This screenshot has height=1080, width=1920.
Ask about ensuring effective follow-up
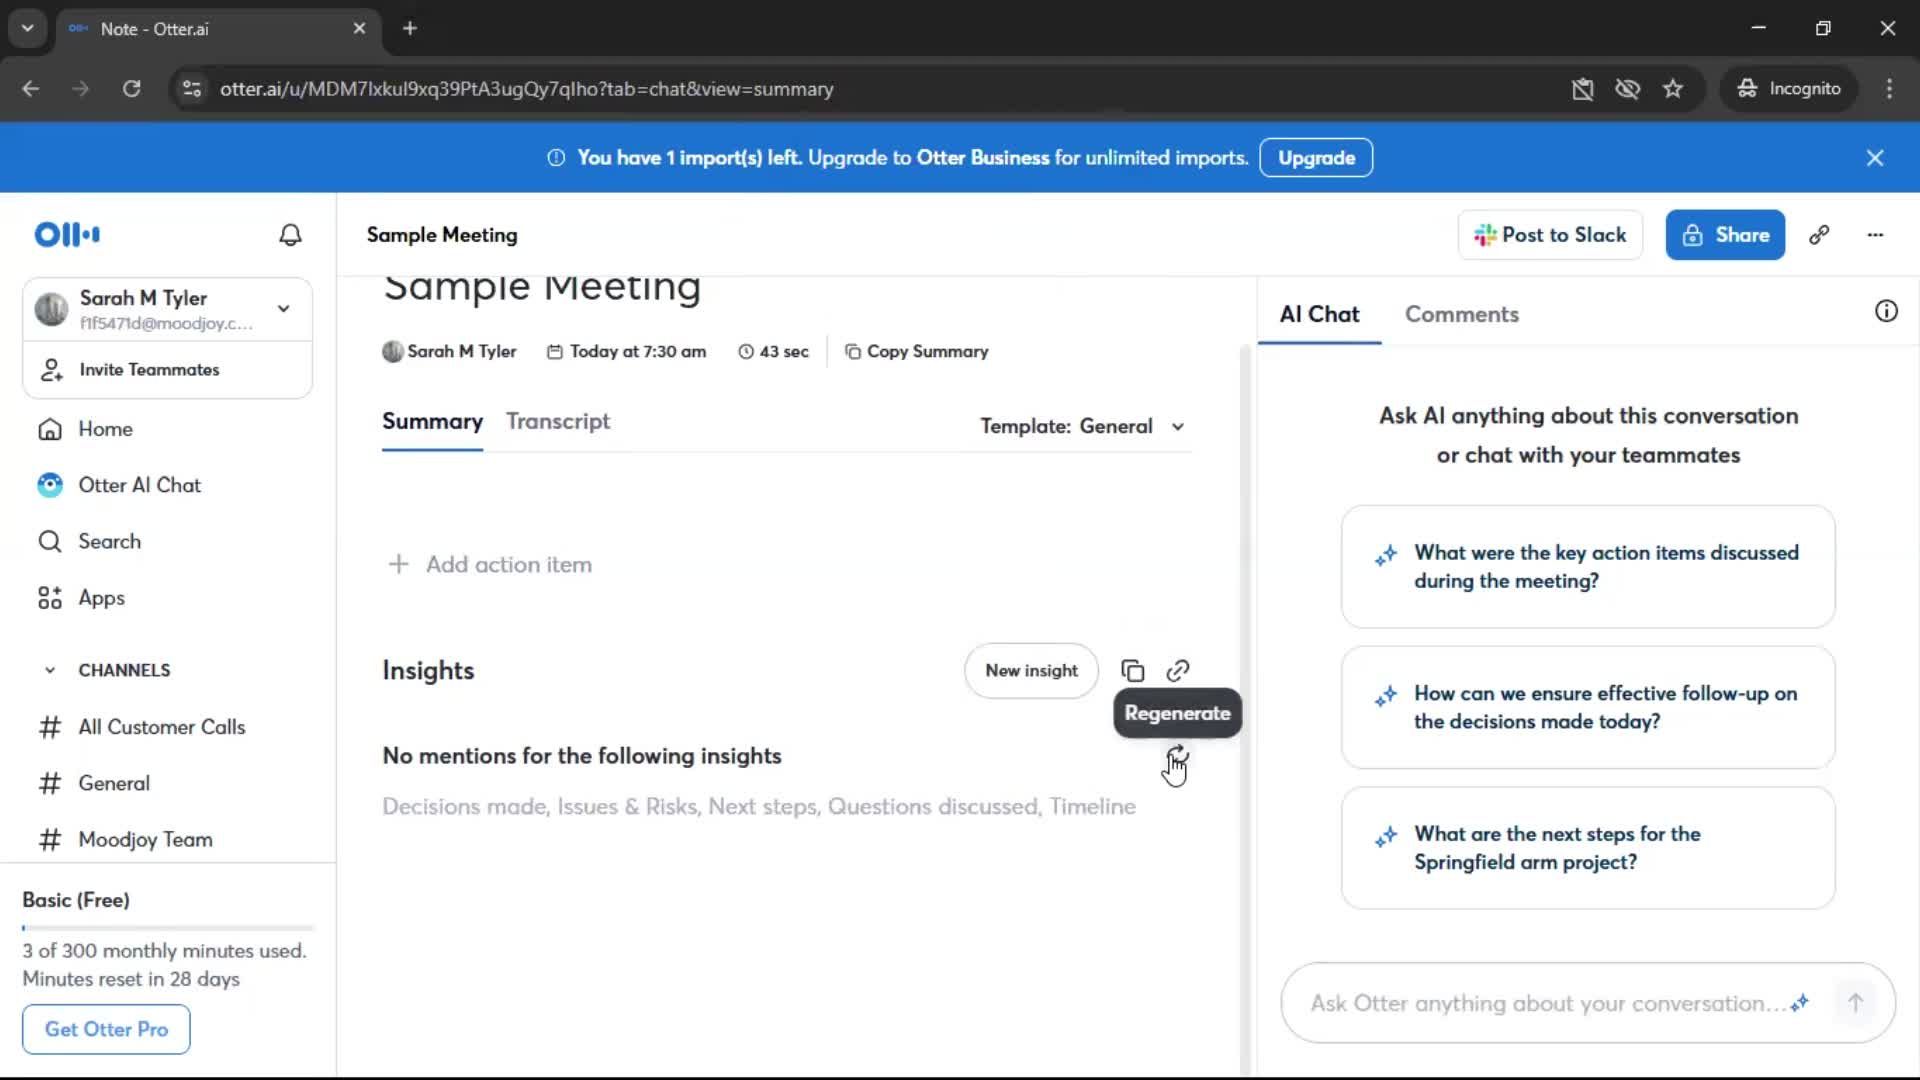pos(1588,708)
